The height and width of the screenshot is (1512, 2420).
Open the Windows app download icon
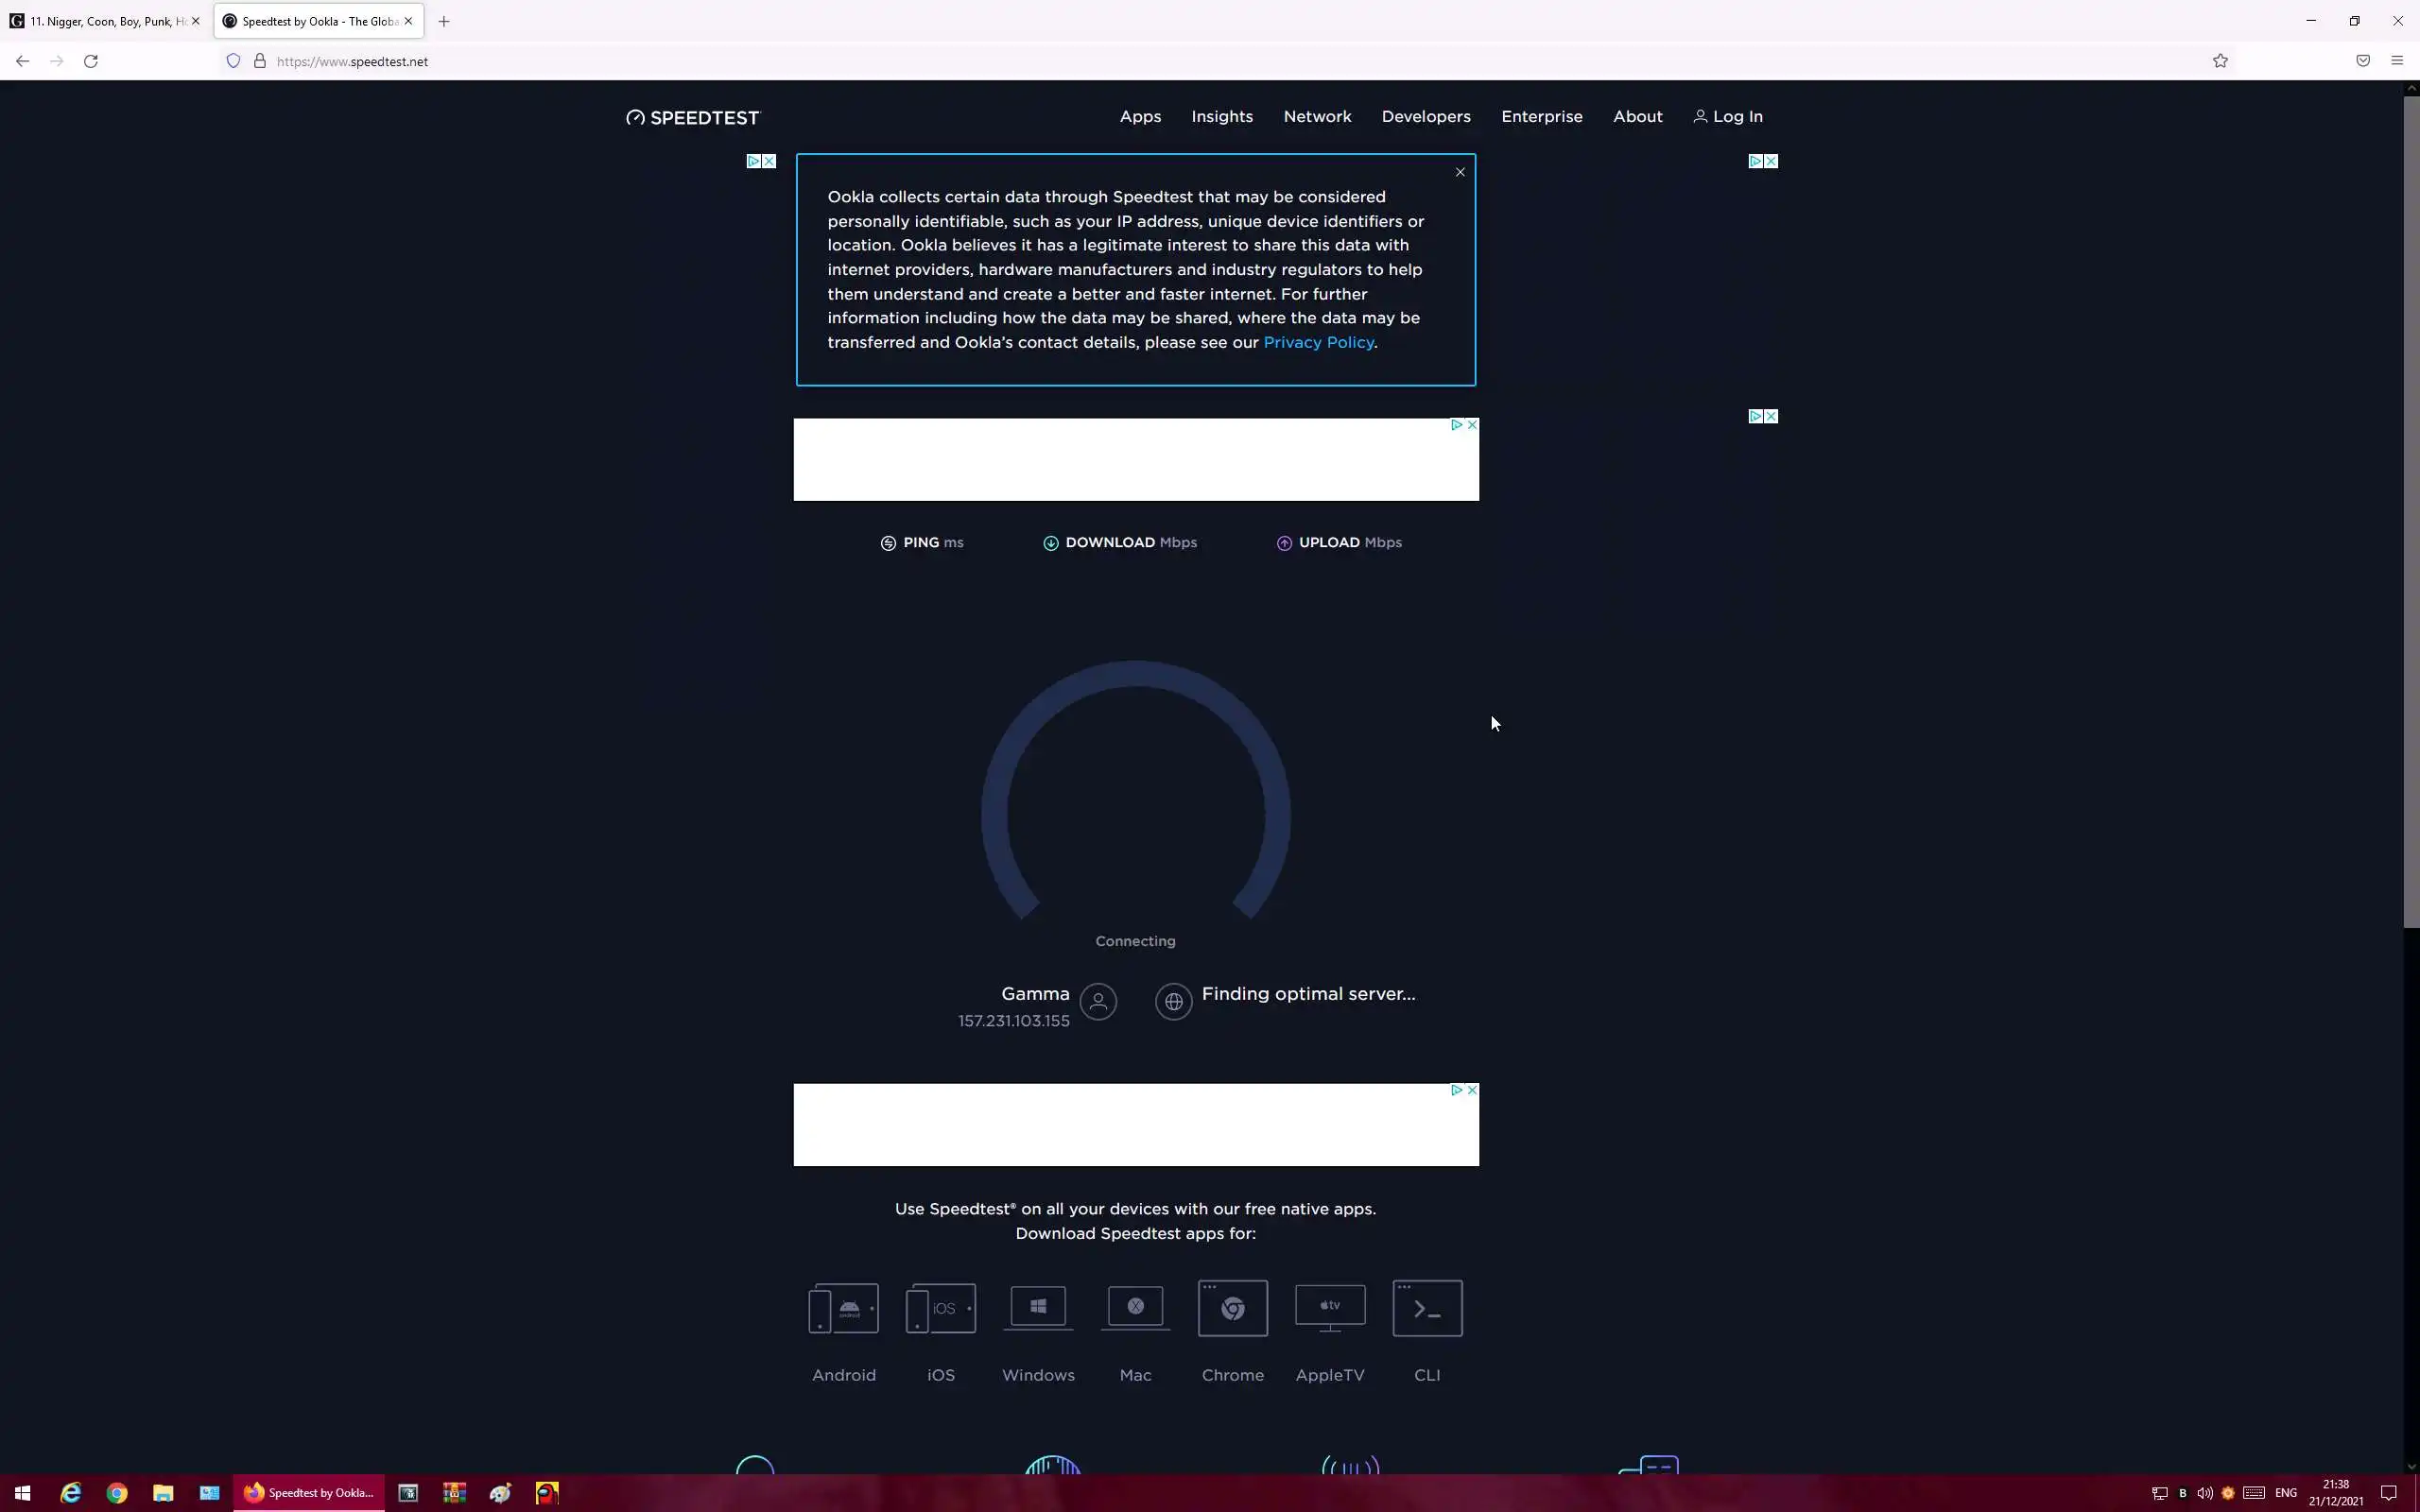[x=1038, y=1308]
